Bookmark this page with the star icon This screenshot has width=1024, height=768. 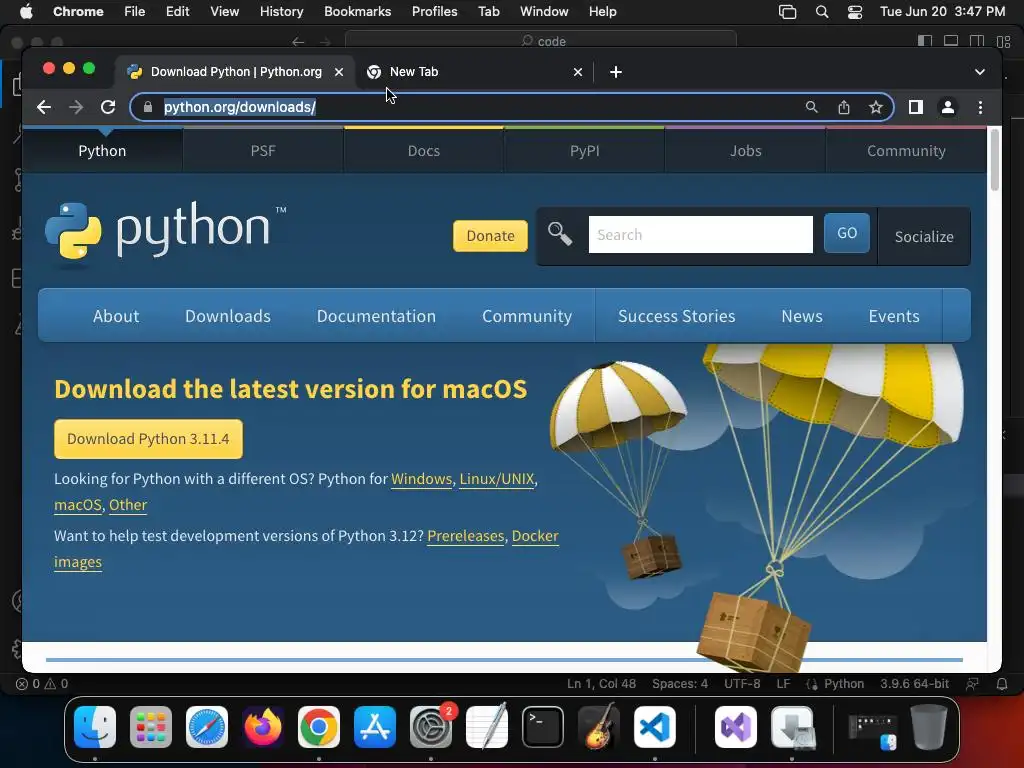pos(876,107)
